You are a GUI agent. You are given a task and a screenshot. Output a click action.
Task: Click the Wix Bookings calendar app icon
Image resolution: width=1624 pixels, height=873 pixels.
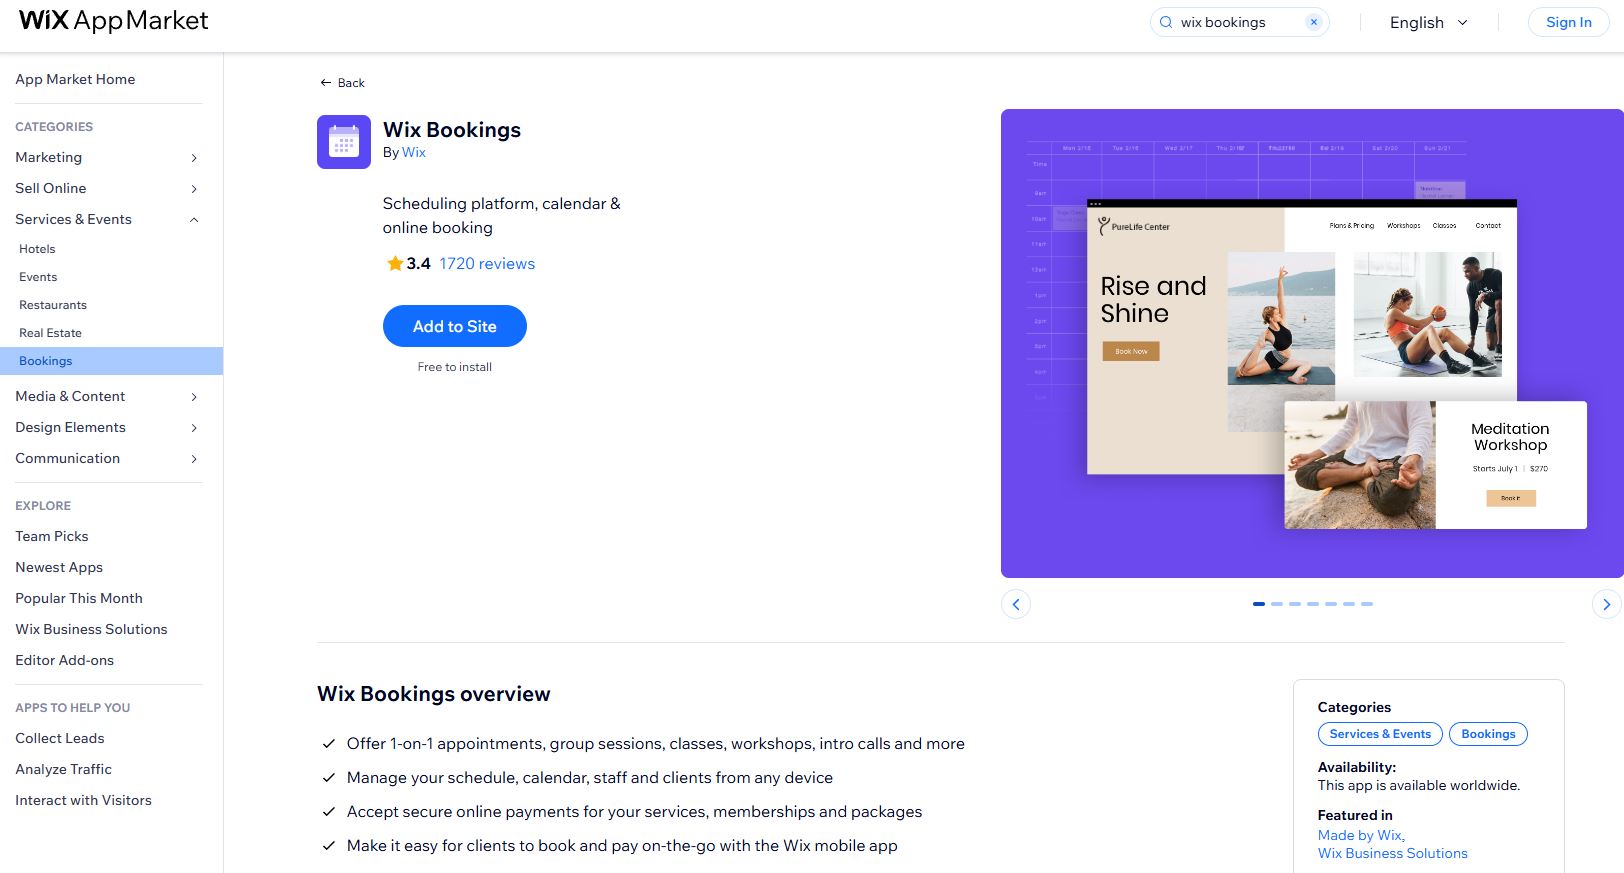(343, 142)
